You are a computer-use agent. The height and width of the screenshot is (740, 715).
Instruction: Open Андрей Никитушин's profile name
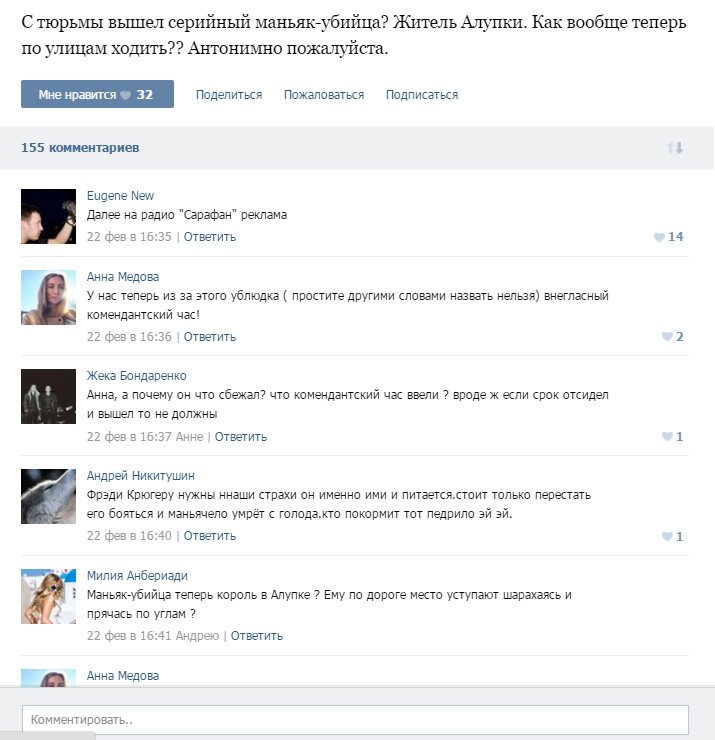(x=141, y=476)
